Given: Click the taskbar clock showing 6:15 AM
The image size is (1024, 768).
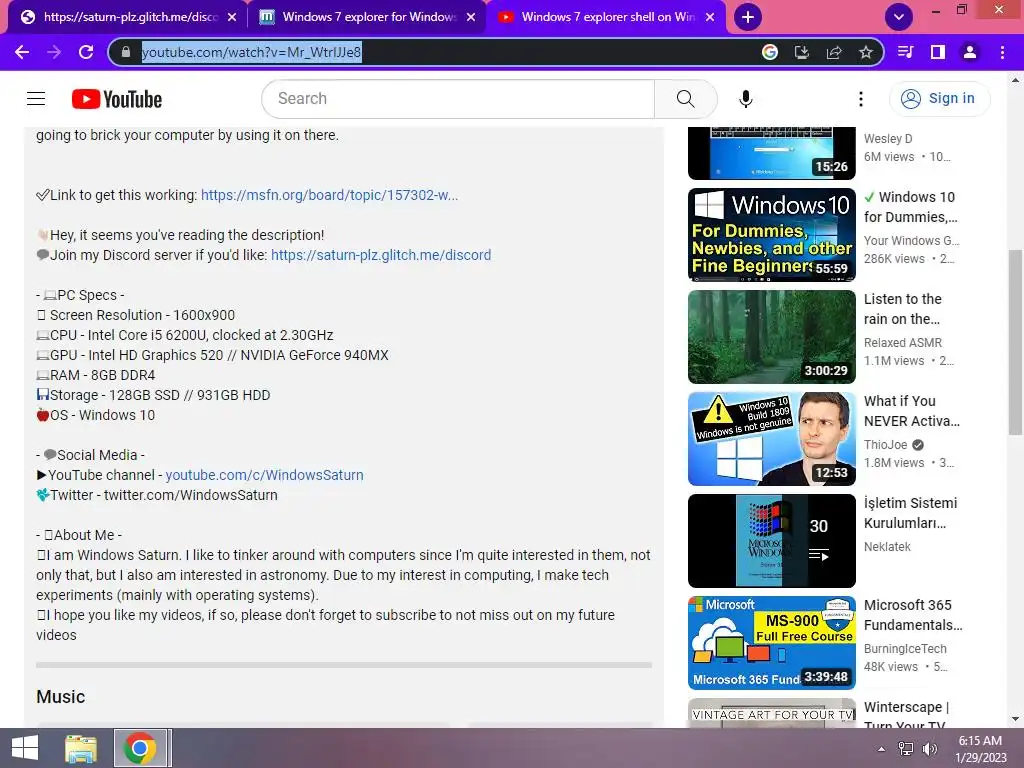Looking at the screenshot, I should pyautogui.click(x=980, y=749).
